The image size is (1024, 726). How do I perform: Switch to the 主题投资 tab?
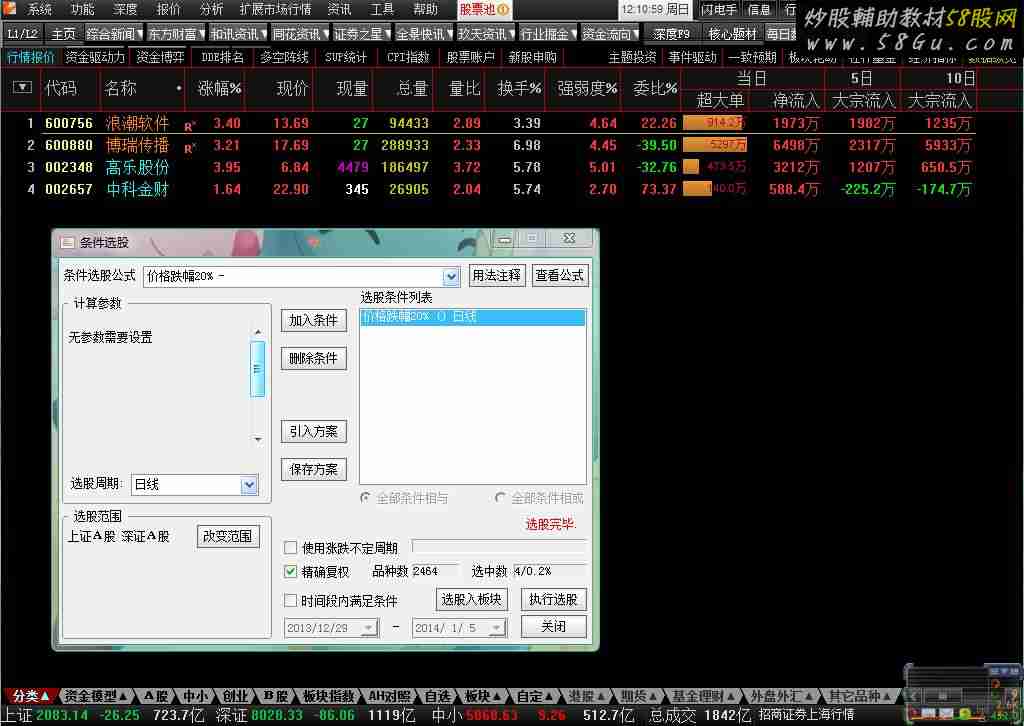pyautogui.click(x=632, y=57)
